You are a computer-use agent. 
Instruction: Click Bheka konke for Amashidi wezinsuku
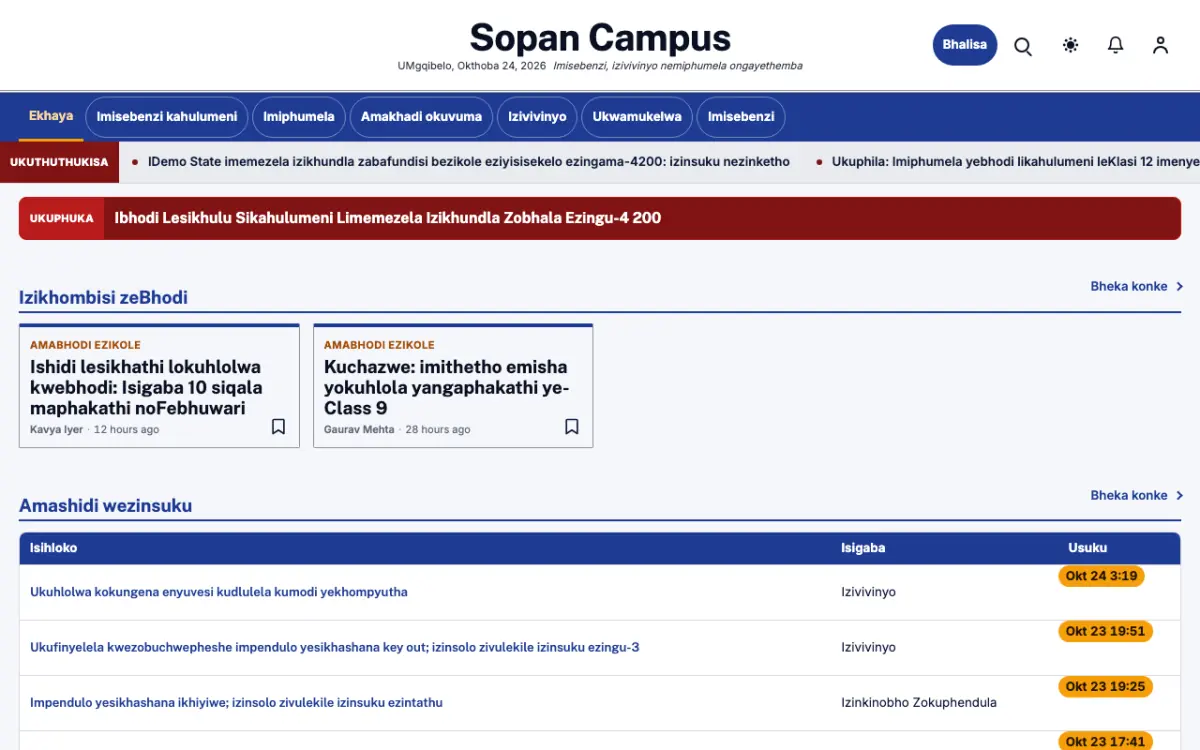tap(1137, 495)
